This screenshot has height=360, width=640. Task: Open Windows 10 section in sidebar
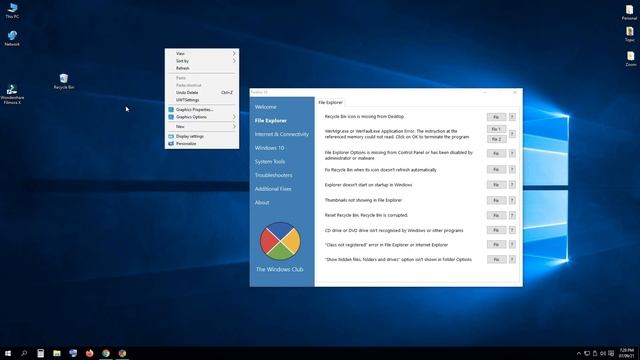tap(269, 148)
